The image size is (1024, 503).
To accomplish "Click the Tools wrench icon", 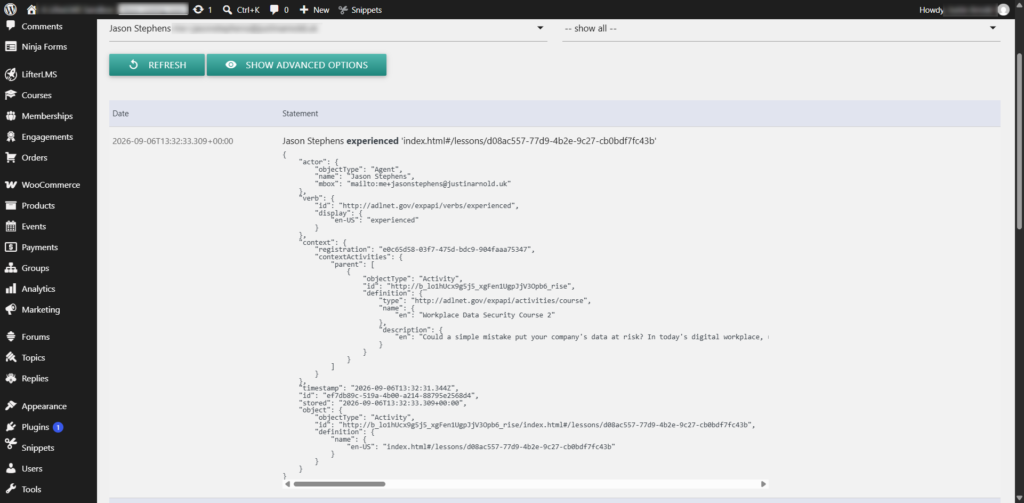I will [10, 489].
